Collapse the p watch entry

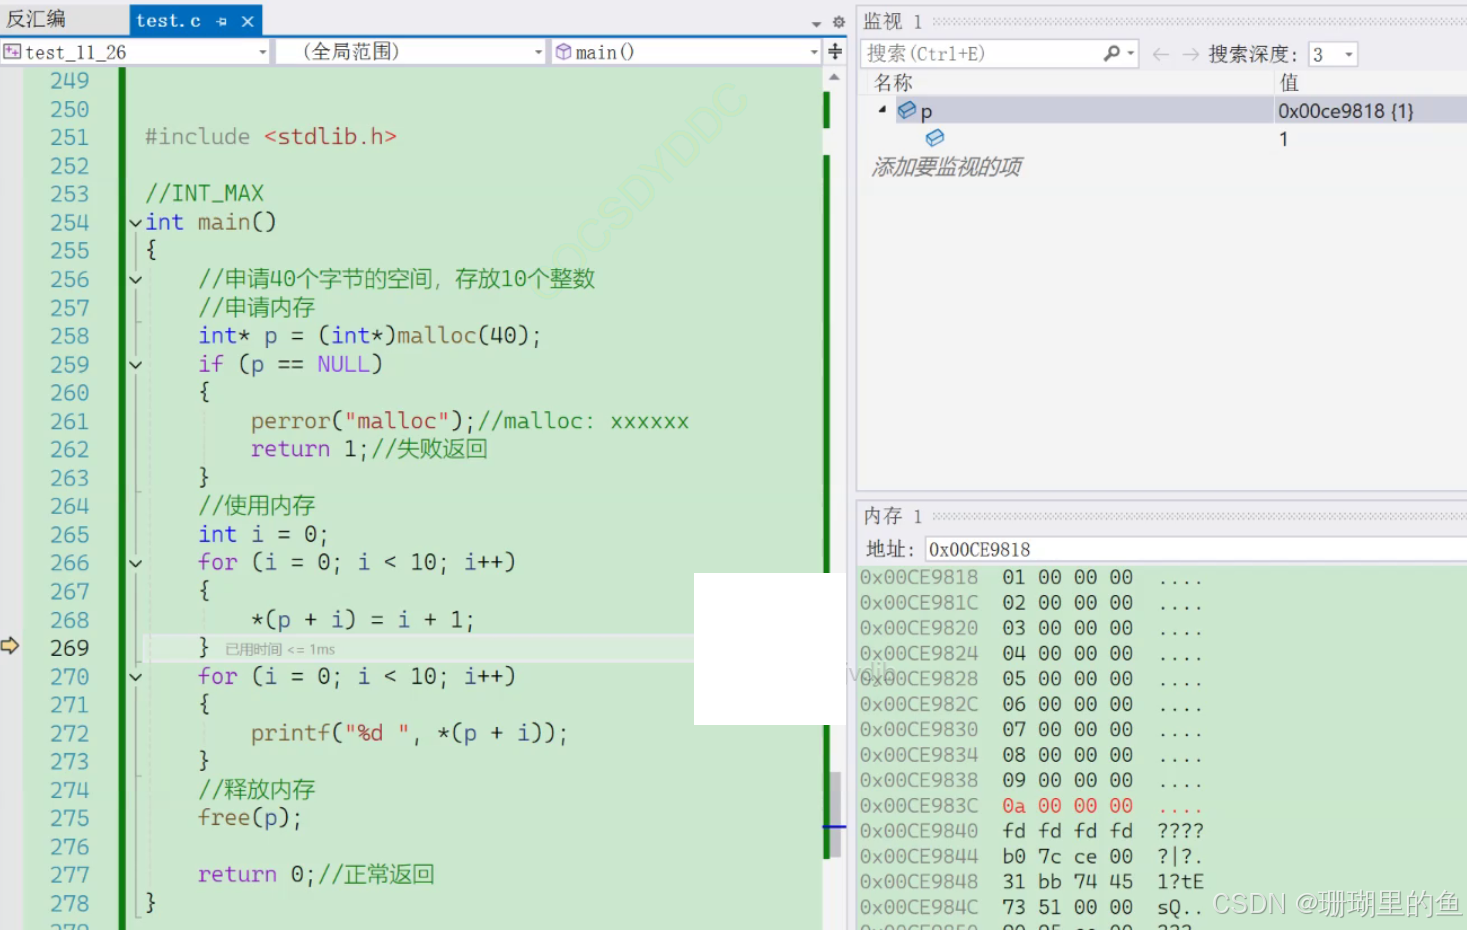[882, 110]
